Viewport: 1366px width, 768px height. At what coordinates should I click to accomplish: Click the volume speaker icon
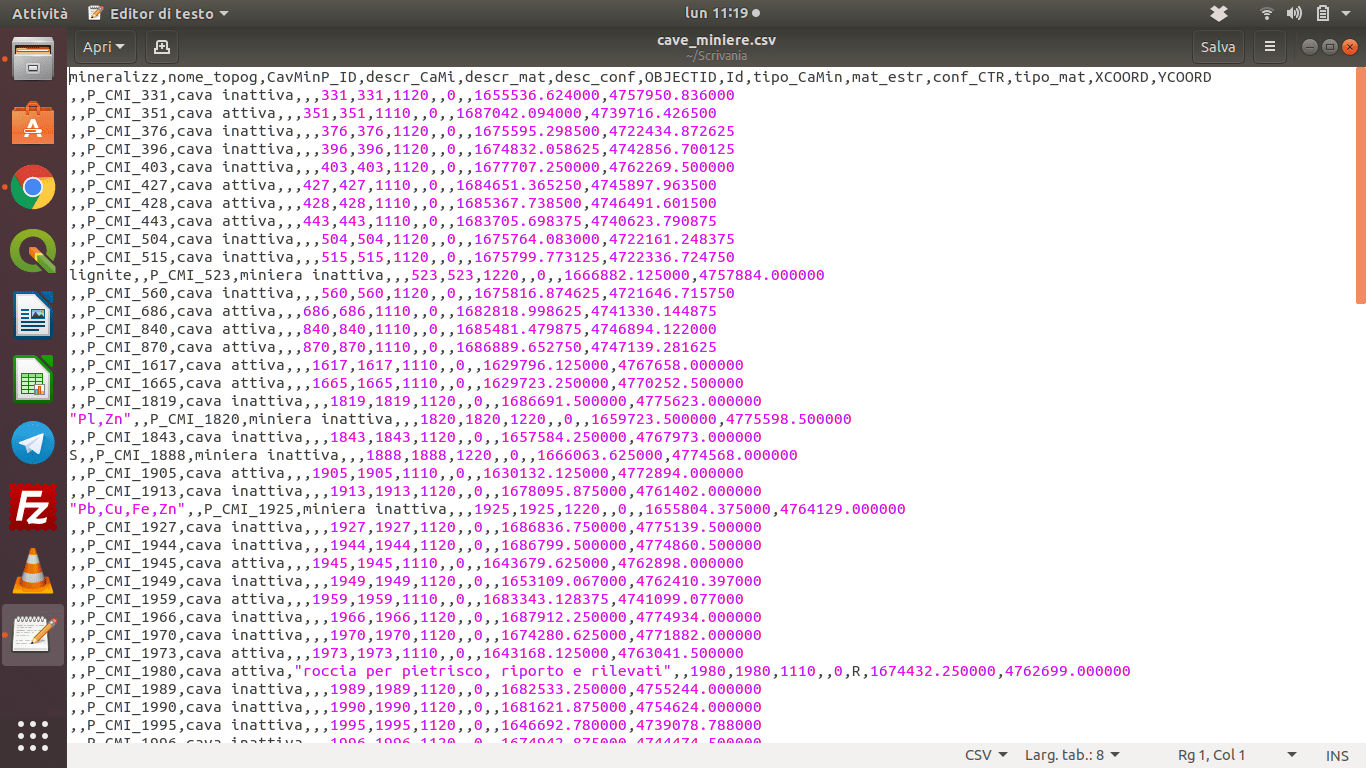1294,13
